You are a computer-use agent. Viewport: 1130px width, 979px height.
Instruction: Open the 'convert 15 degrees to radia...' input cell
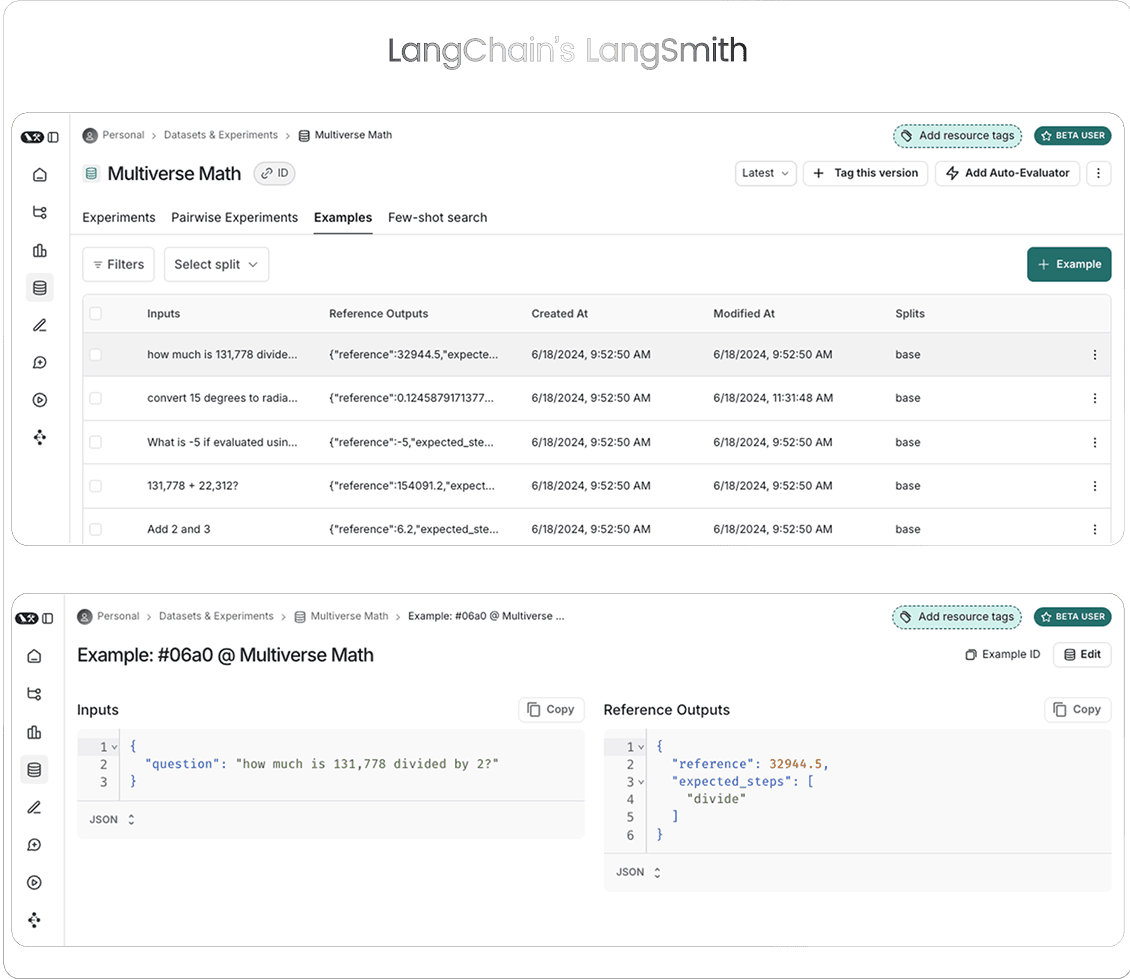pos(222,398)
